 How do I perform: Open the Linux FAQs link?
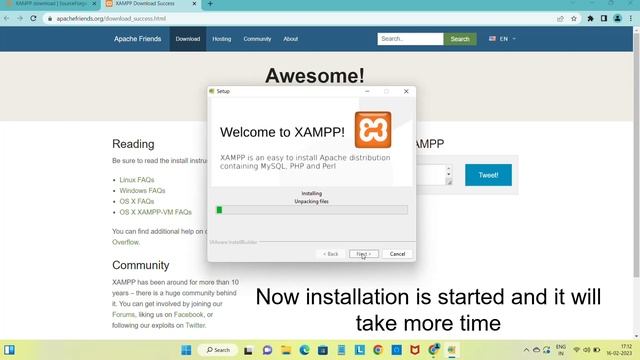coord(137,180)
